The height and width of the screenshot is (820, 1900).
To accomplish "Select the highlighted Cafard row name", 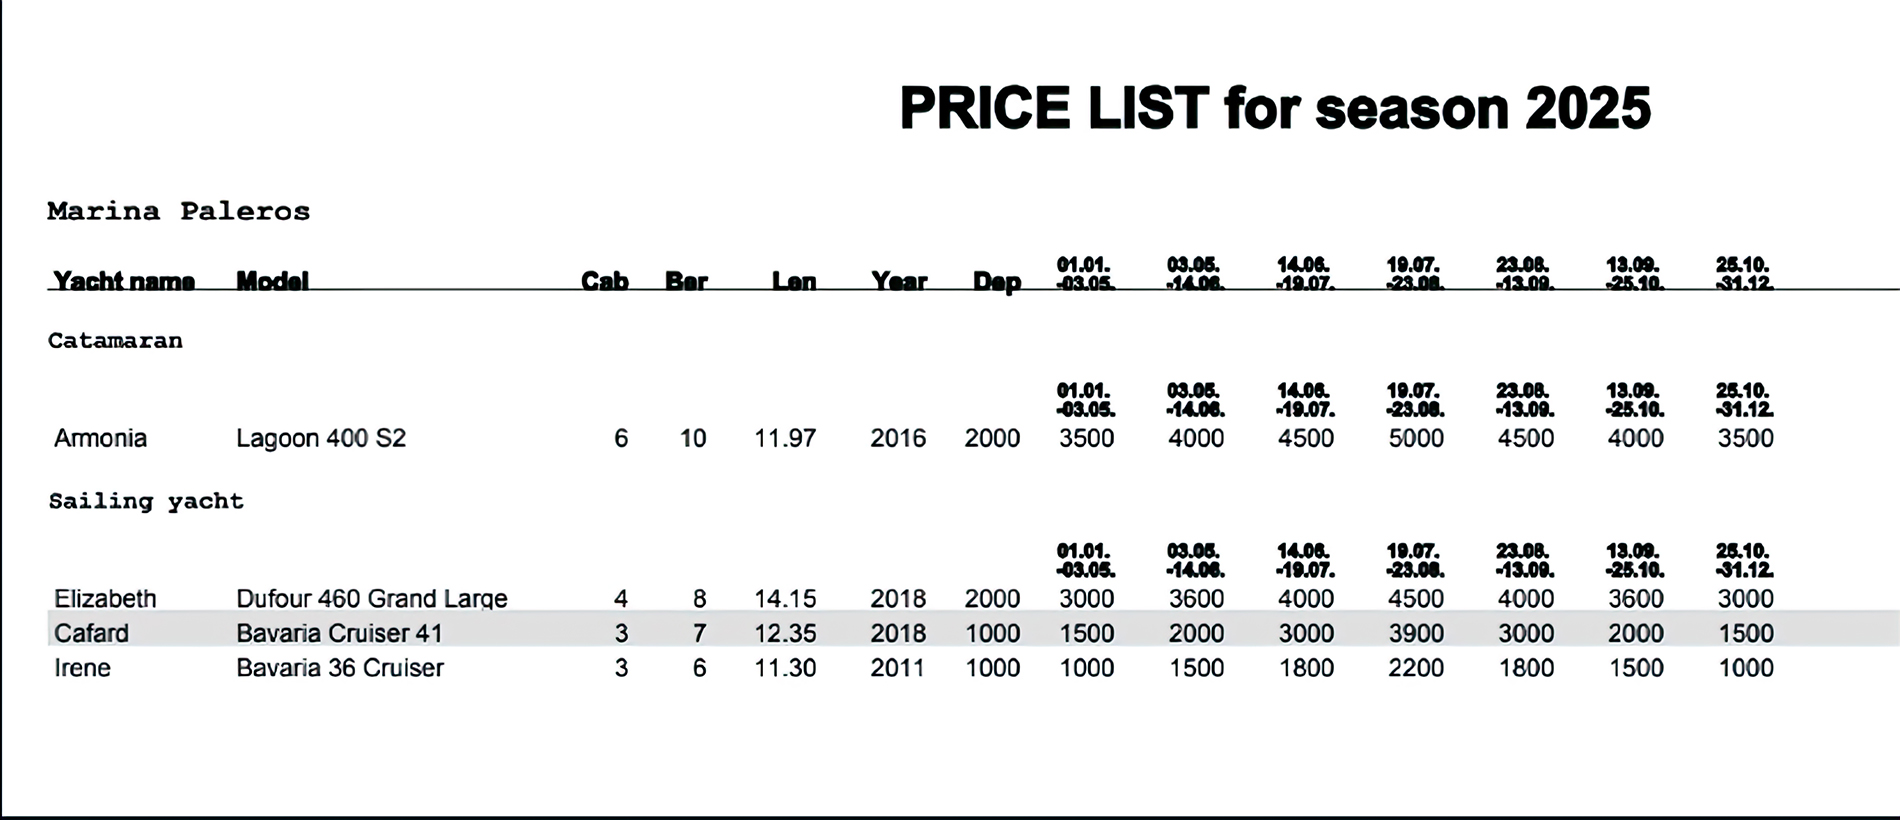I will pyautogui.click(x=91, y=633).
